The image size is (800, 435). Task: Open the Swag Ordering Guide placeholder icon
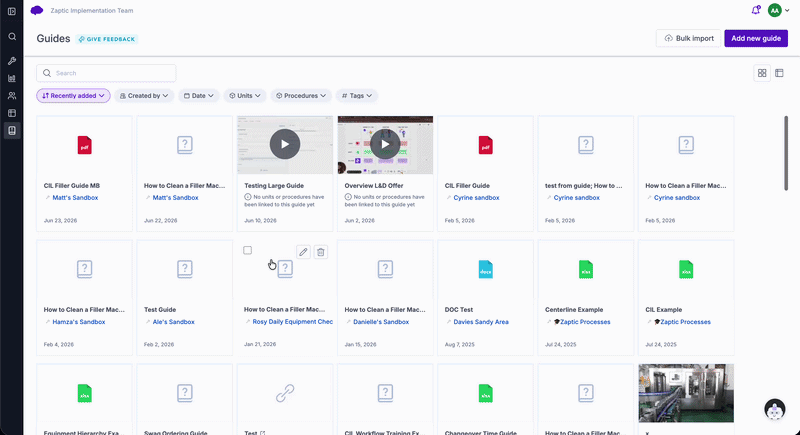point(185,393)
